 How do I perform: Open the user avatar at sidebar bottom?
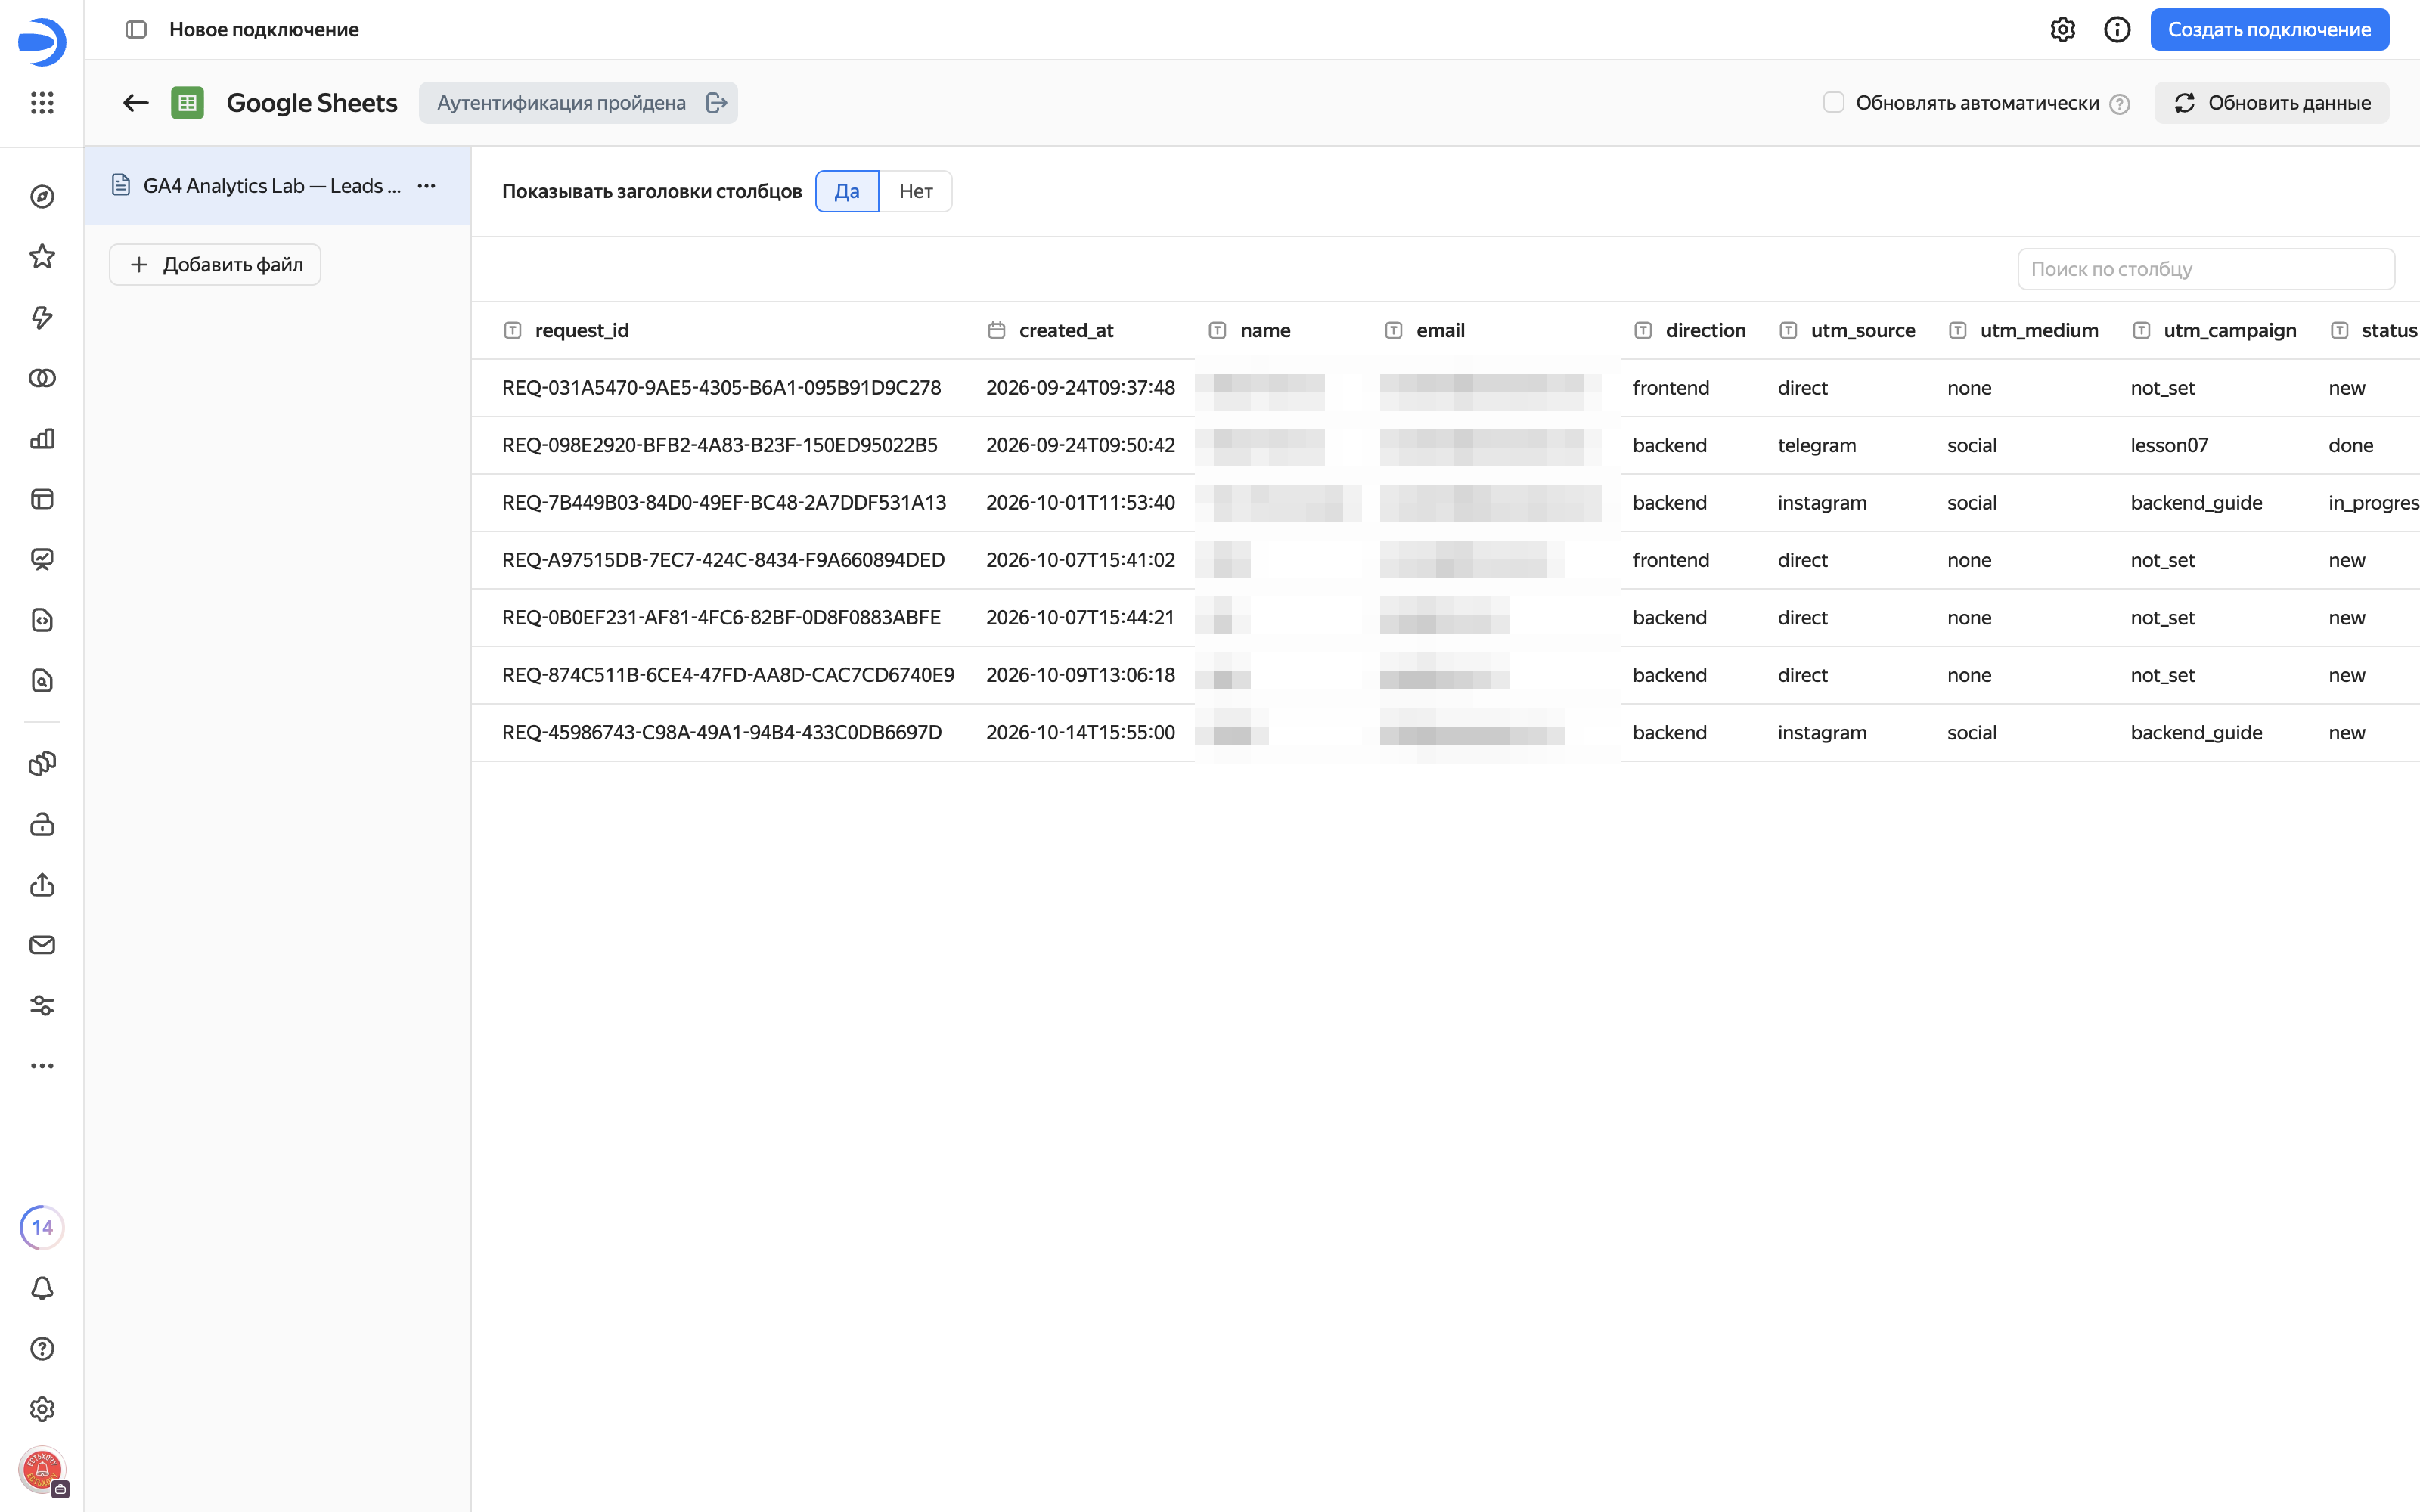point(42,1470)
